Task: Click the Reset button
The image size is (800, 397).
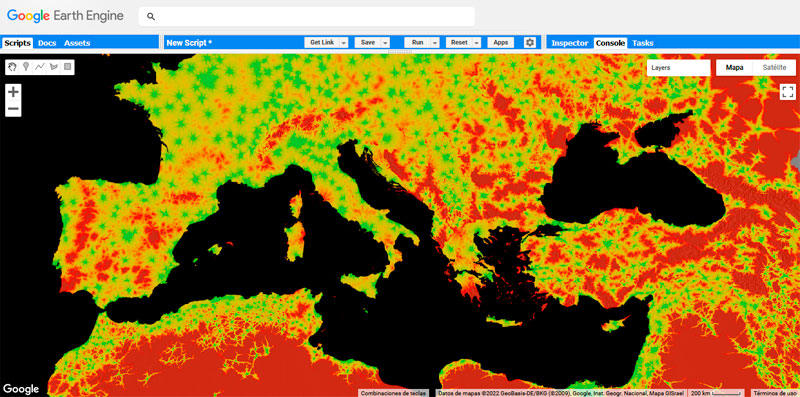Action: click(x=459, y=43)
